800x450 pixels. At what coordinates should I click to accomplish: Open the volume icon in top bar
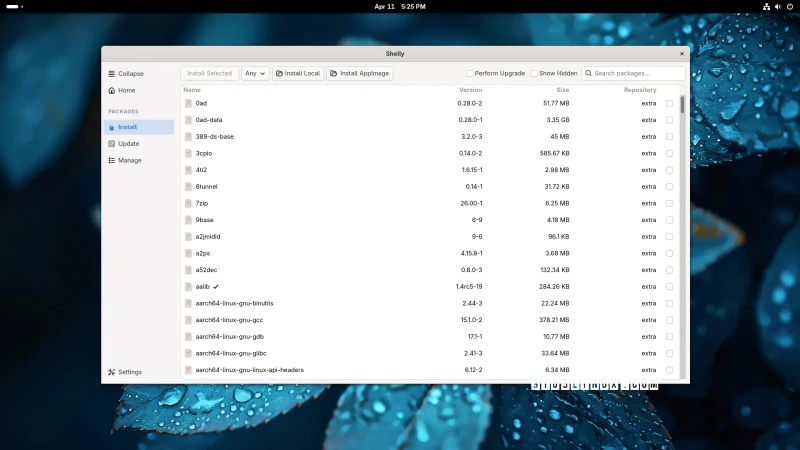(778, 7)
